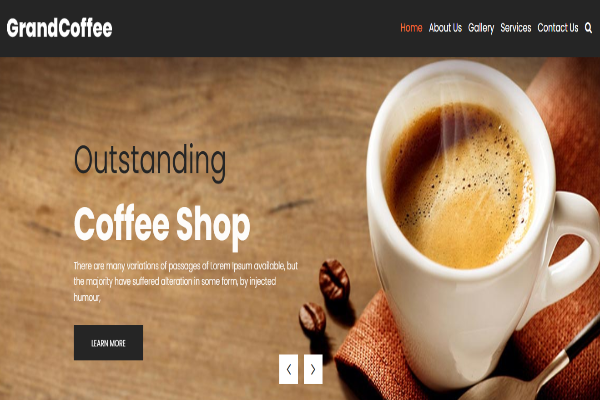Select Gallery in the navigation bar
The height and width of the screenshot is (400, 600).
point(481,28)
